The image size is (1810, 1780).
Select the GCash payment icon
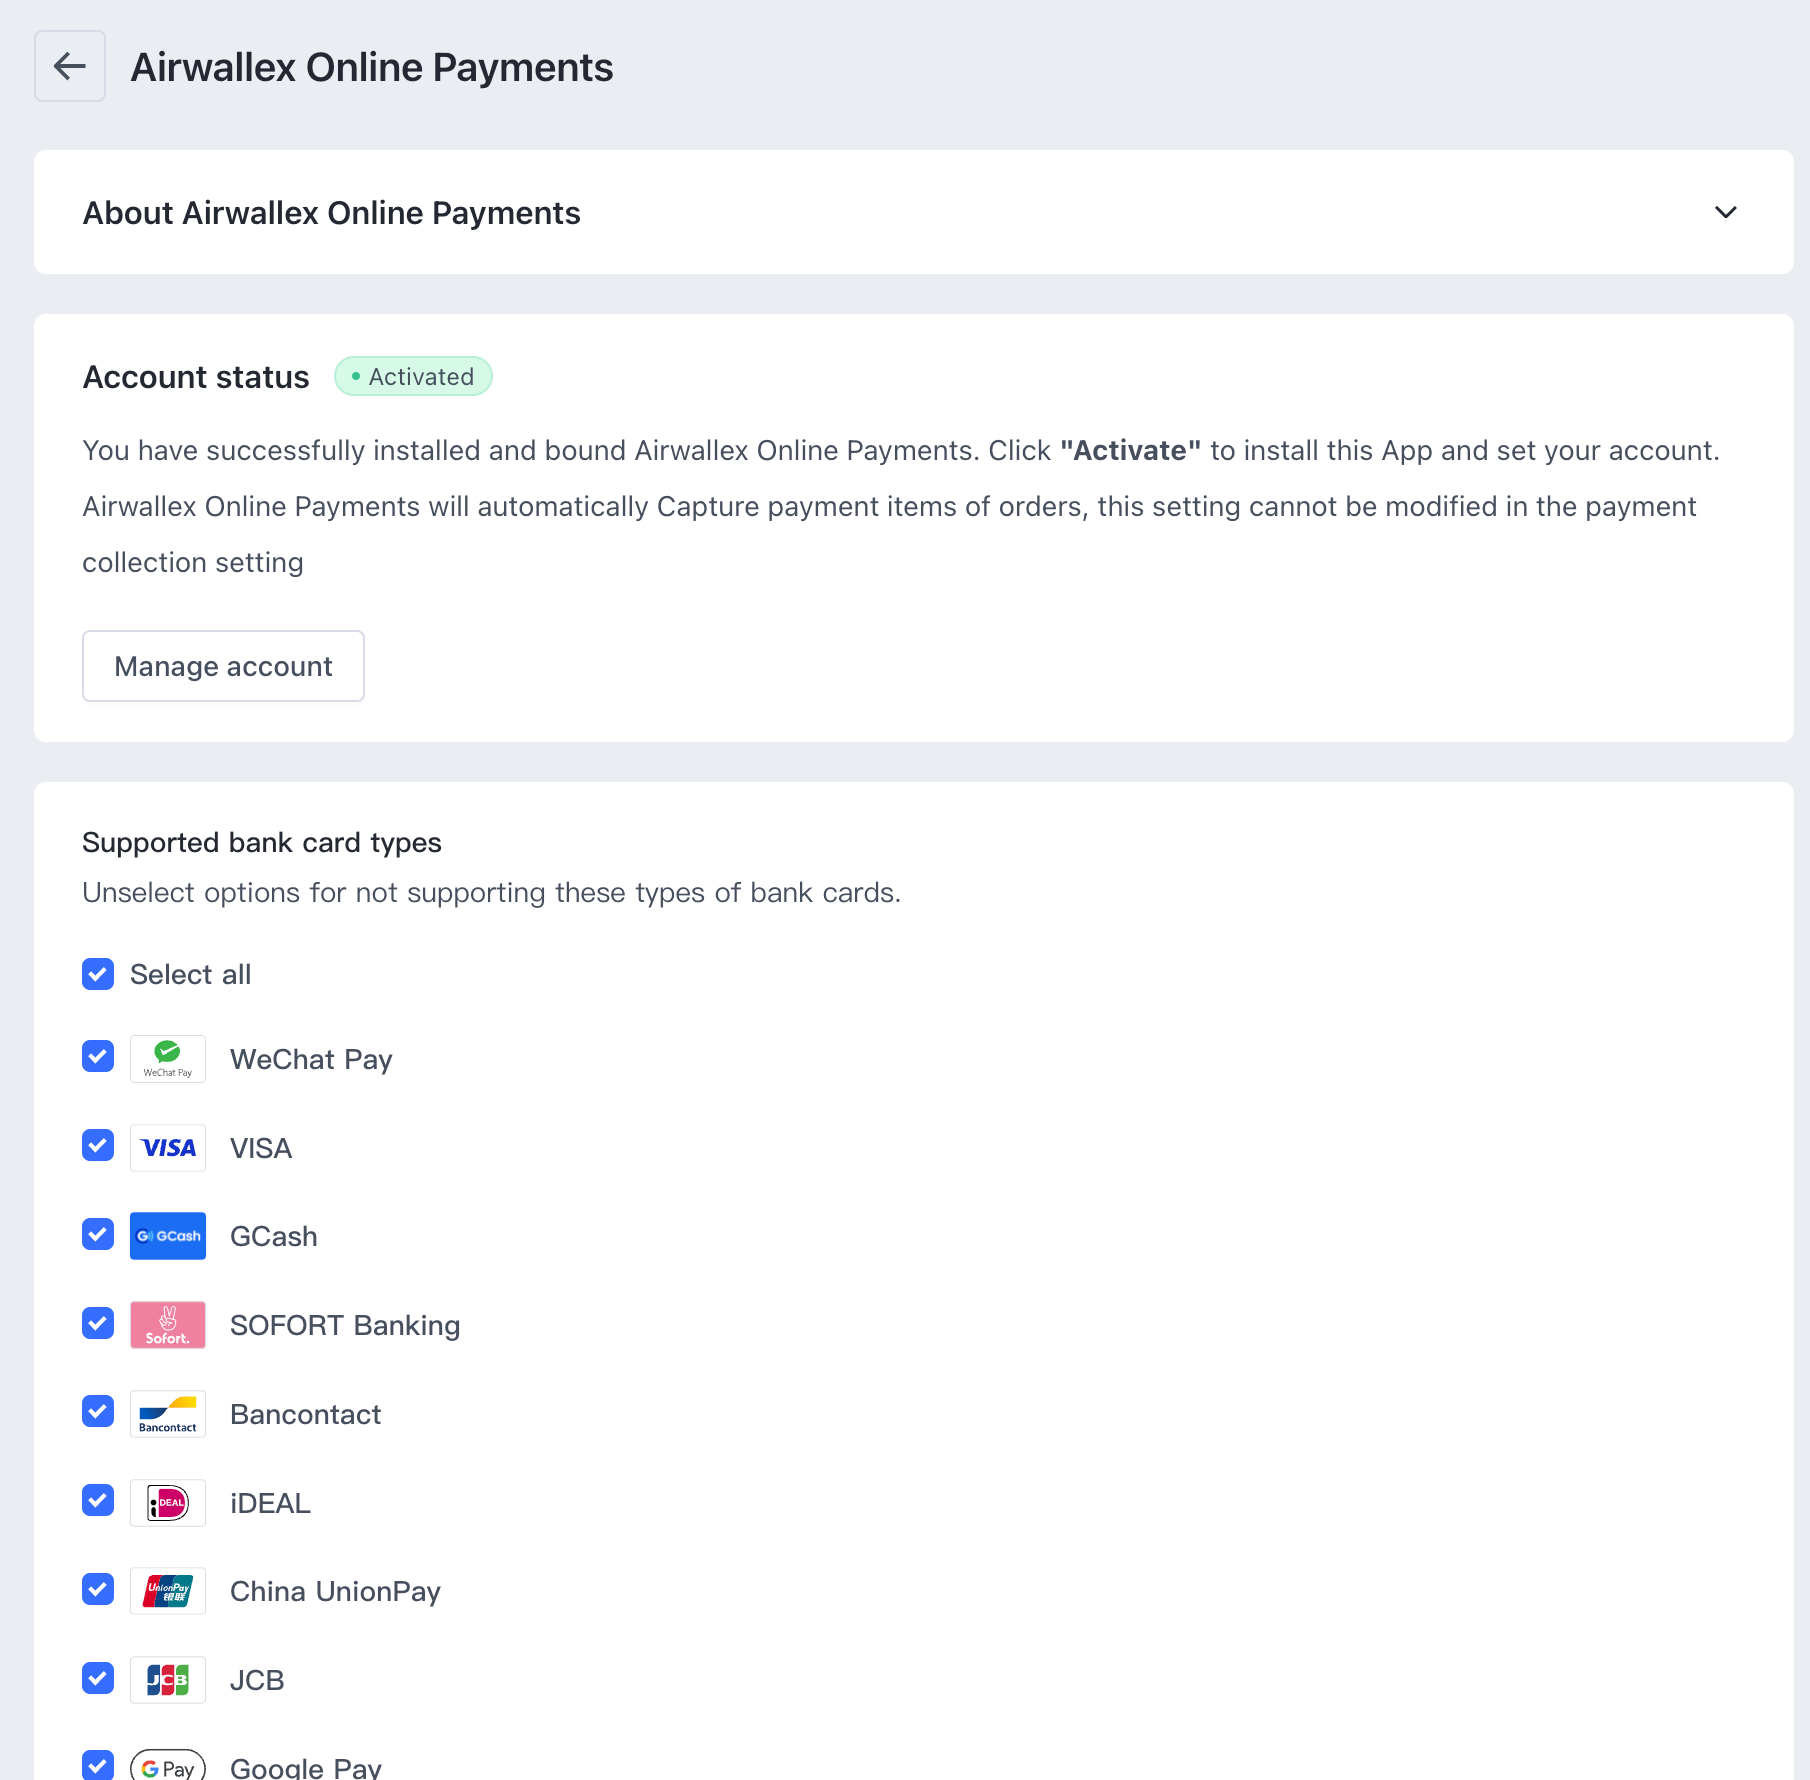click(167, 1235)
